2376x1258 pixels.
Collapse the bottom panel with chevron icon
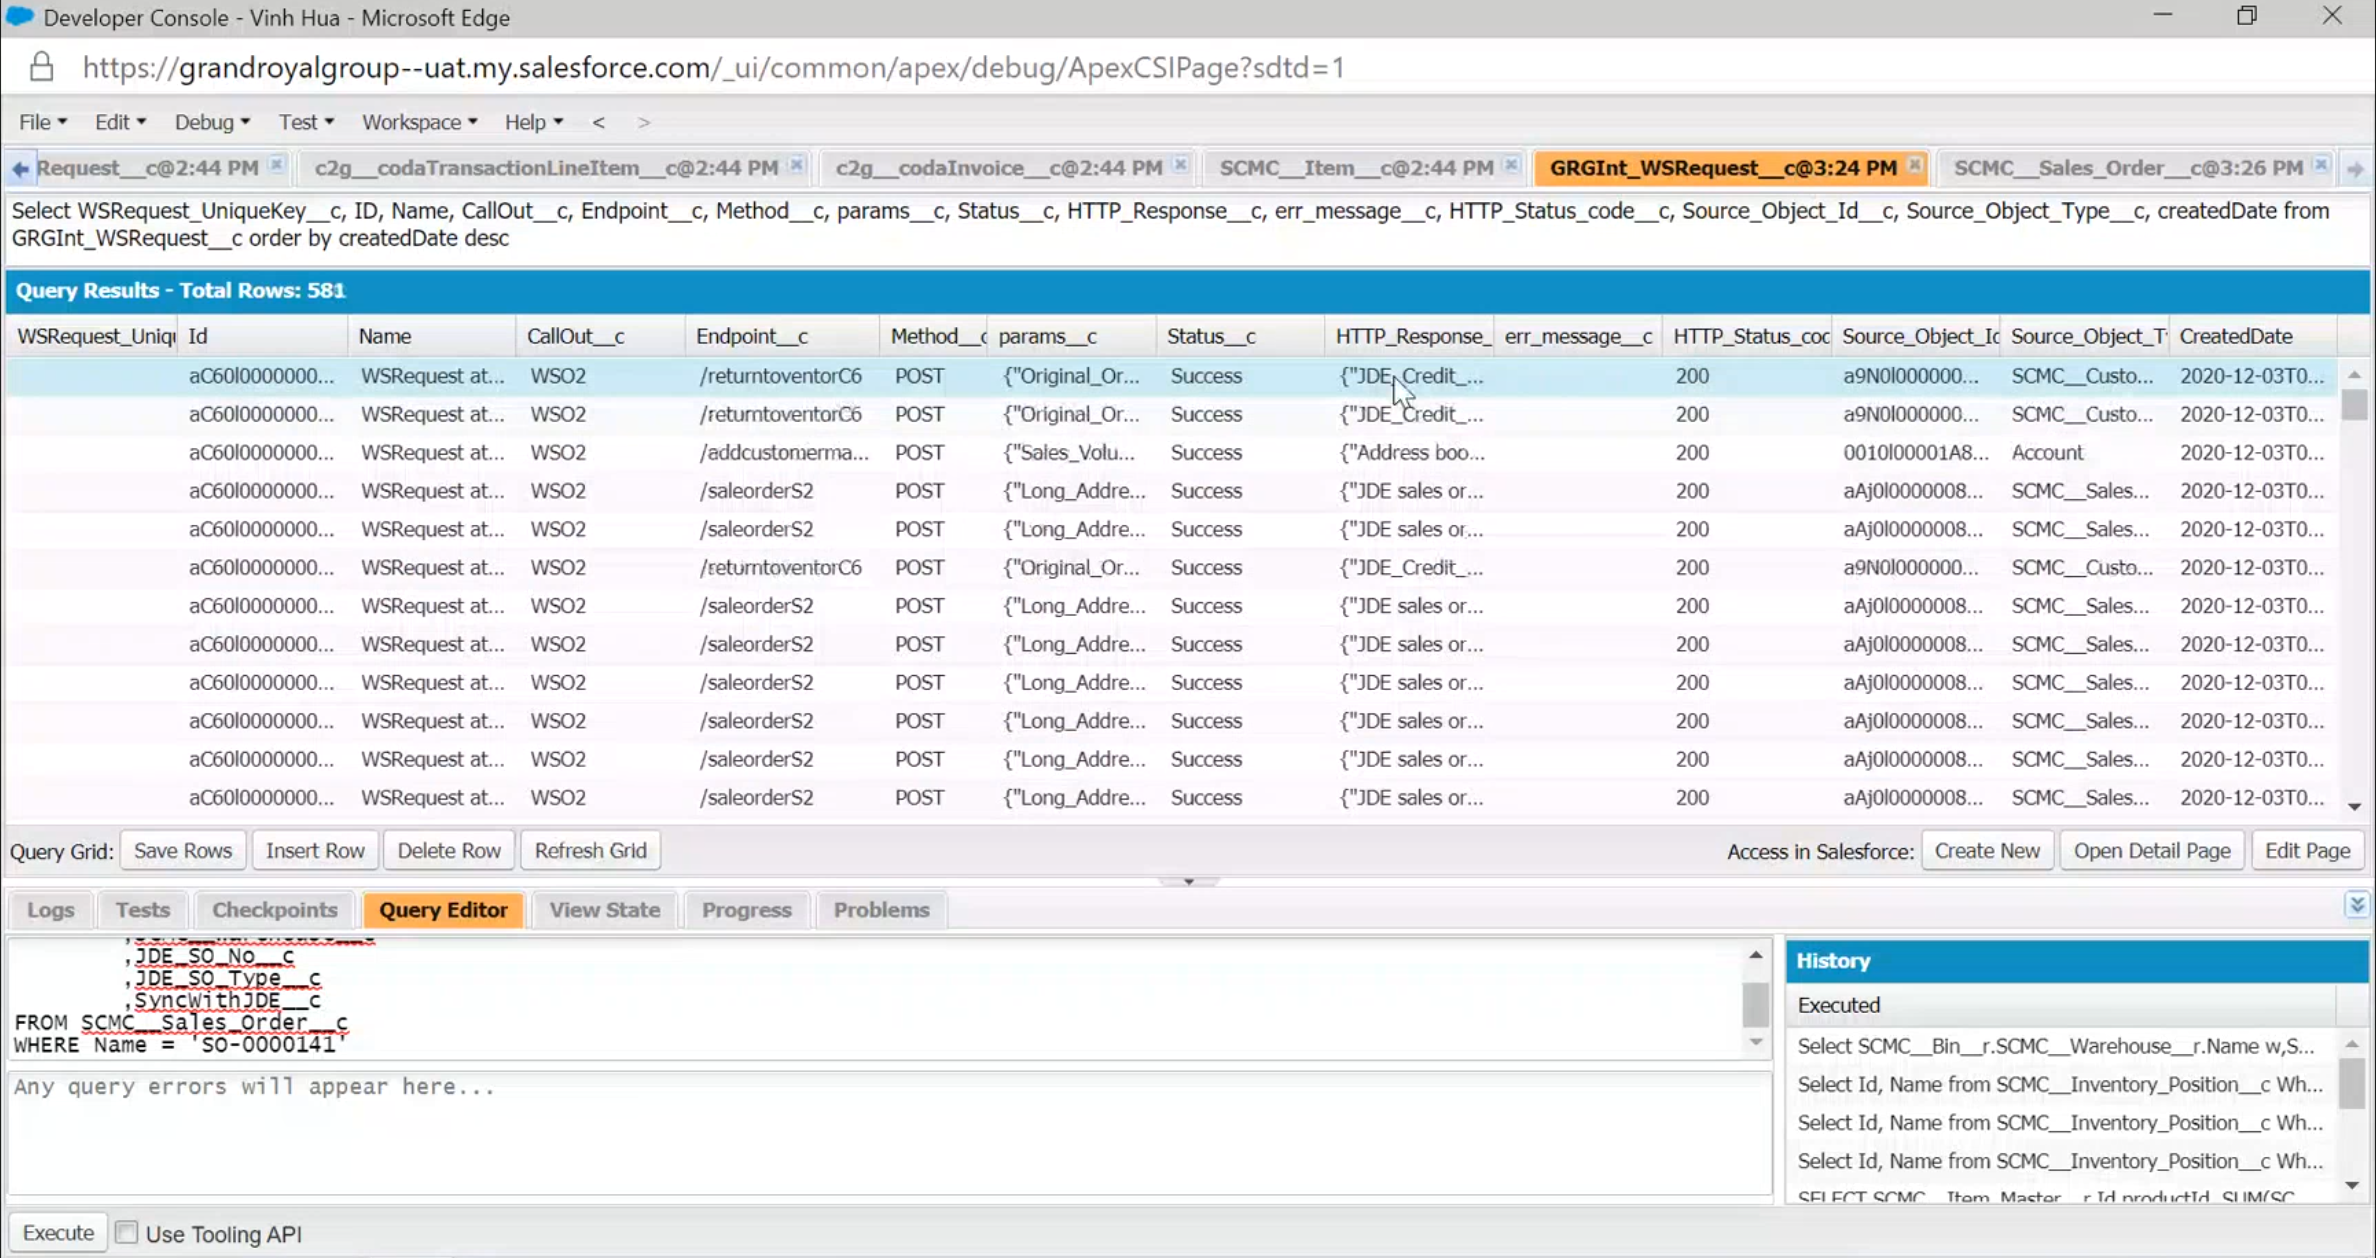2357,905
